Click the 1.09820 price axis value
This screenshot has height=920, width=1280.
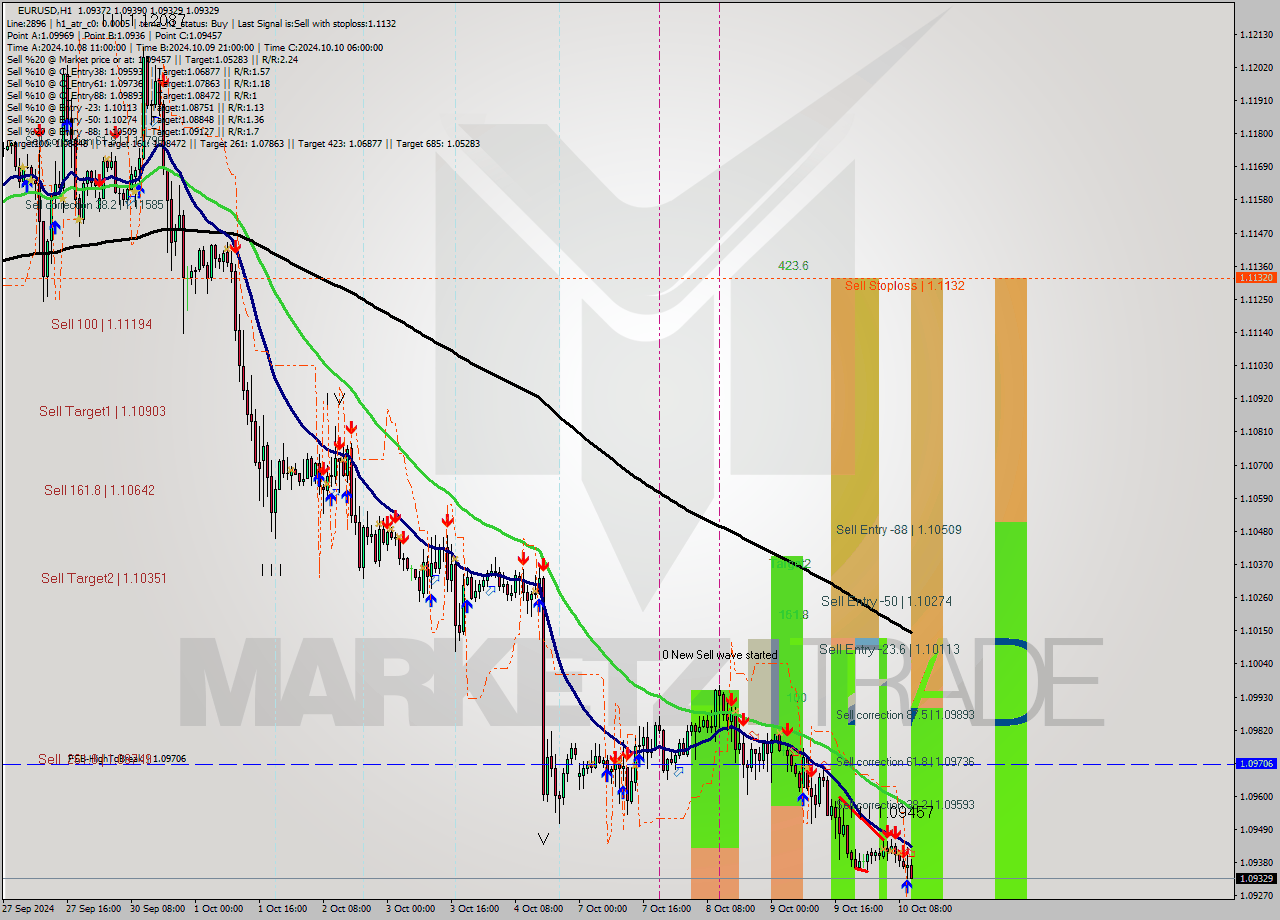point(1255,730)
